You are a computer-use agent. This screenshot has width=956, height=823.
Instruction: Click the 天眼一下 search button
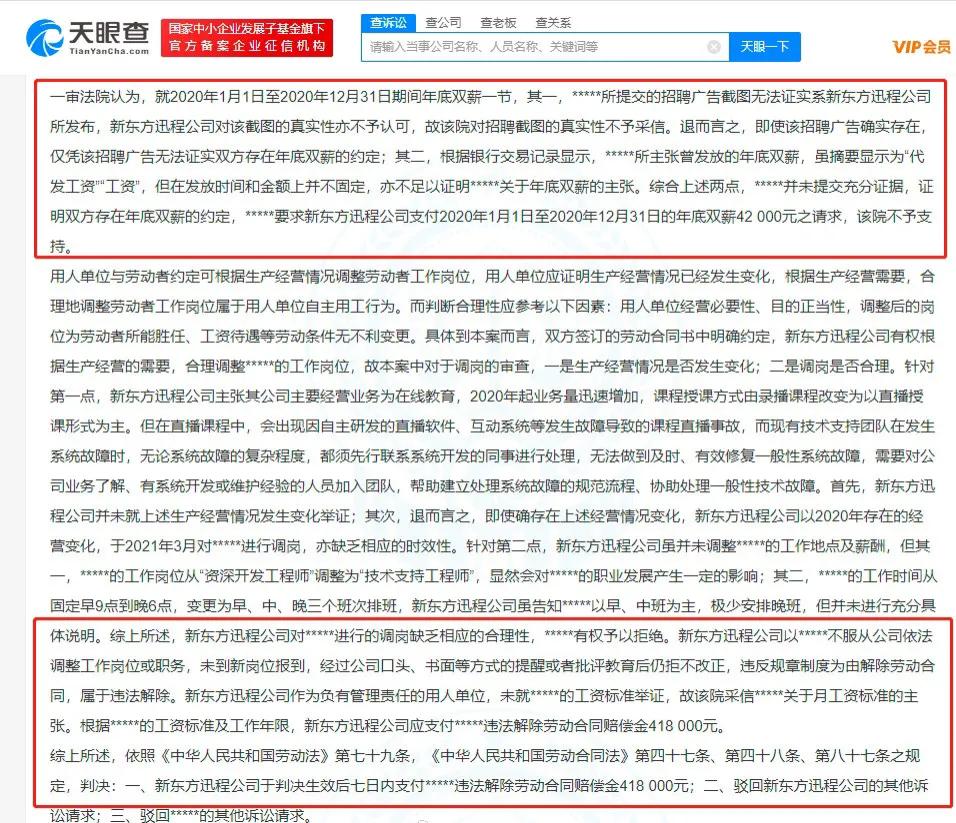(x=765, y=47)
